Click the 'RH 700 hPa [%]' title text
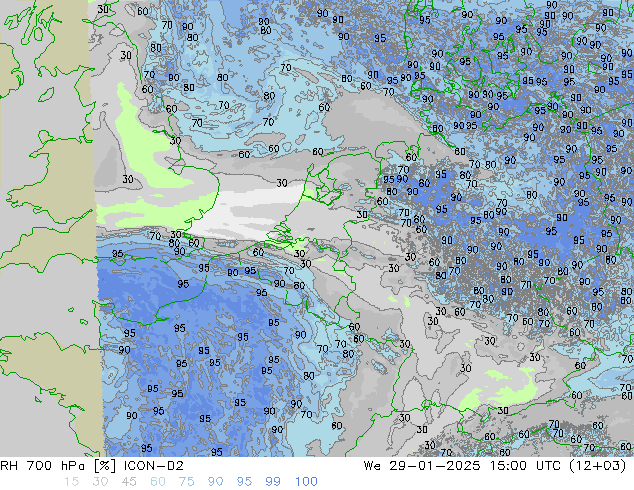The height and width of the screenshot is (490, 634). (58, 466)
